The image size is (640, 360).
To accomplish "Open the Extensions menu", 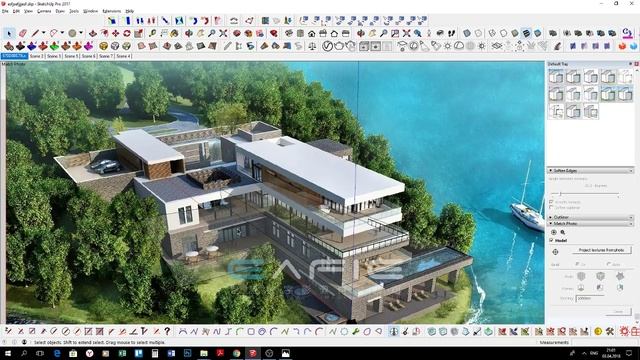I will [111, 11].
